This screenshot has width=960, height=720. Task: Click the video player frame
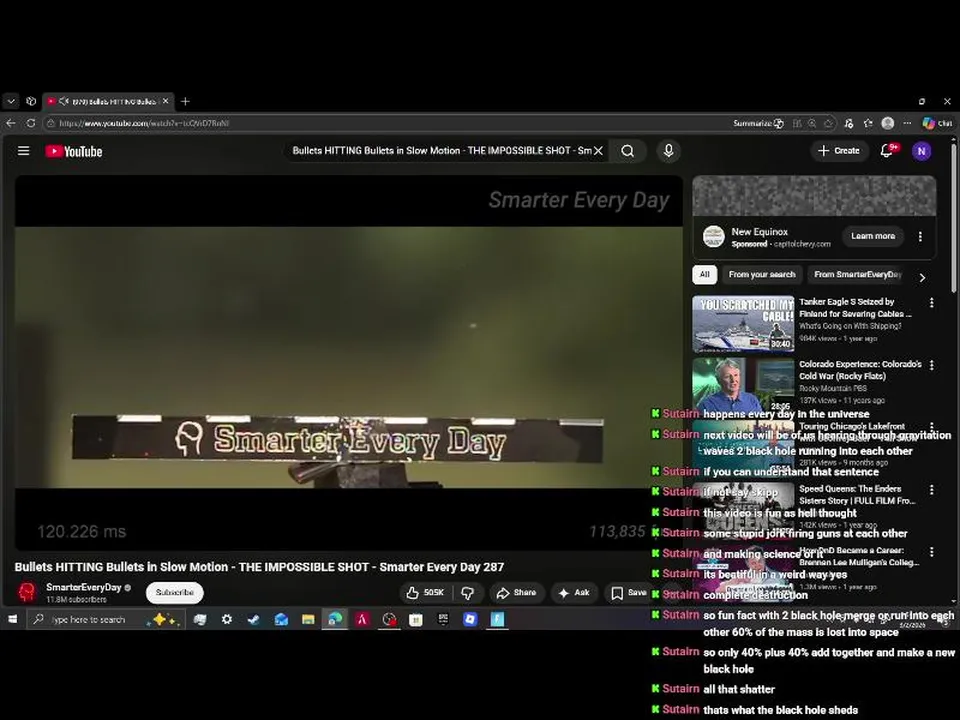348,362
